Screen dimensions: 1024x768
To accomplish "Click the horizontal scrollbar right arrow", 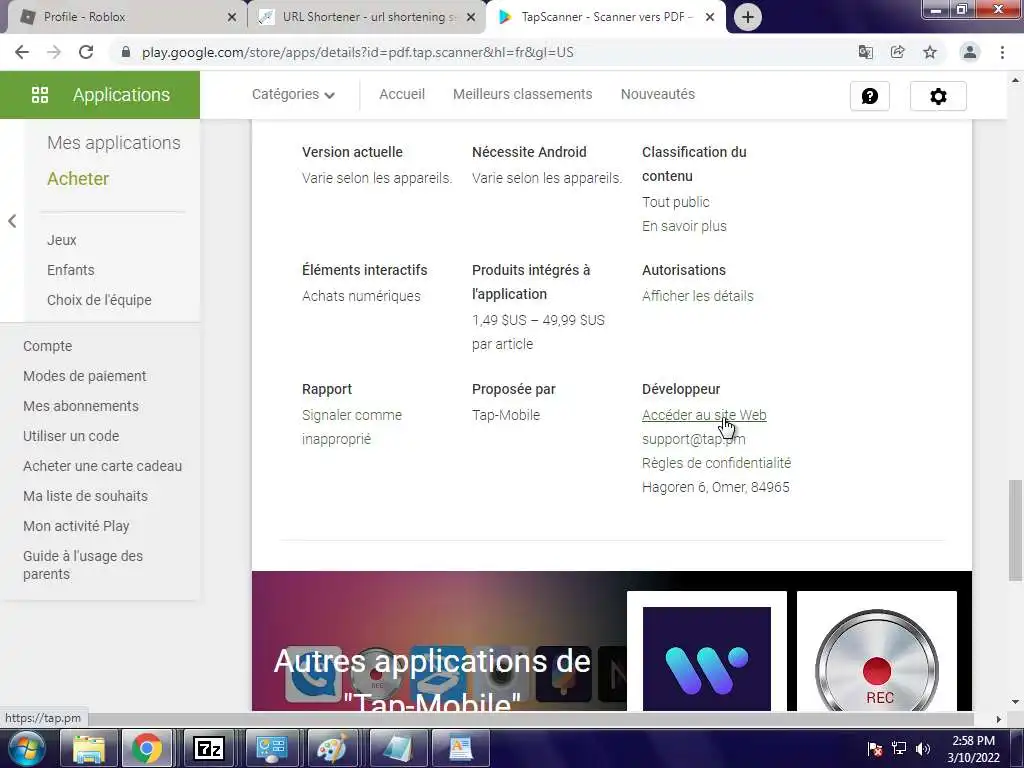I will pyautogui.click(x=998, y=720).
